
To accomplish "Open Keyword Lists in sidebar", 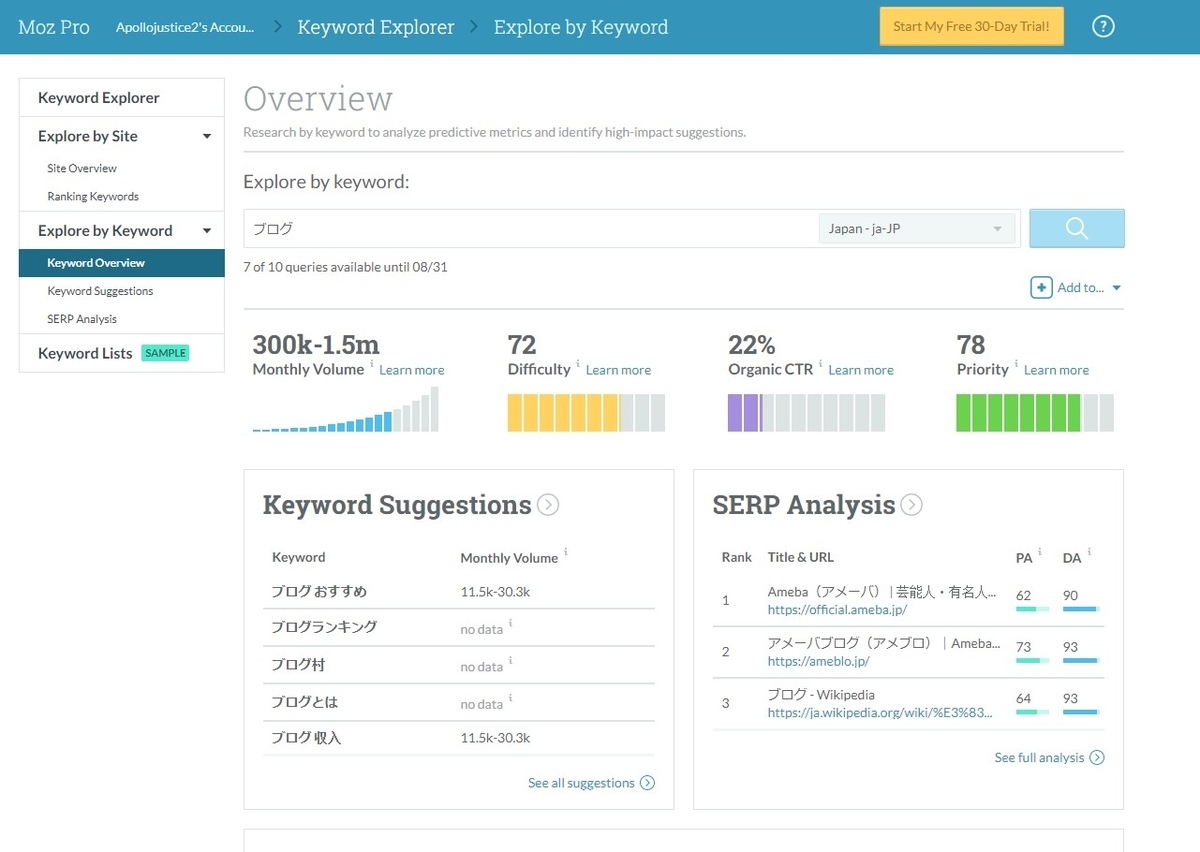I will (85, 353).
